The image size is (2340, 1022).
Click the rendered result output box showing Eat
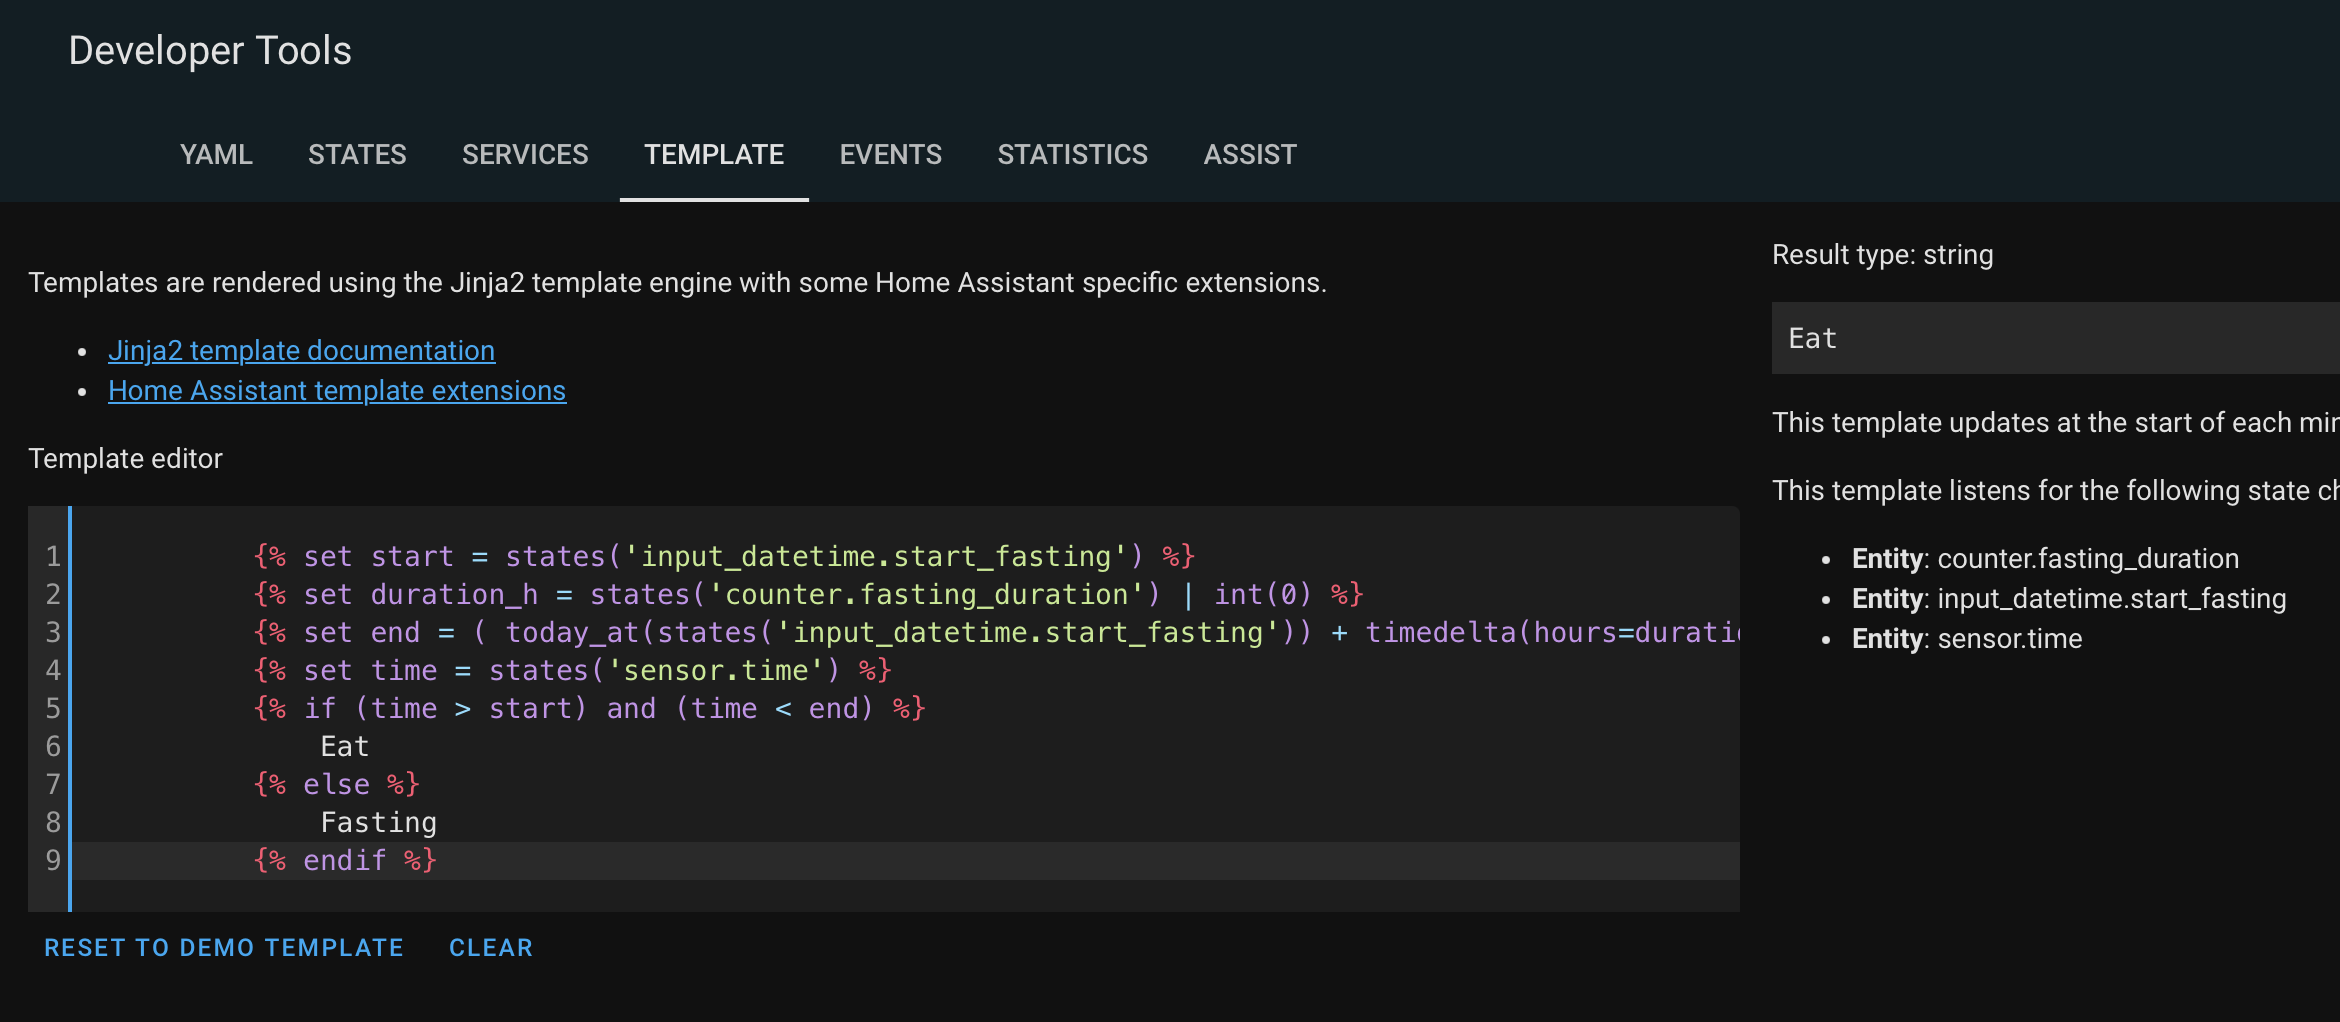click(x=2050, y=339)
